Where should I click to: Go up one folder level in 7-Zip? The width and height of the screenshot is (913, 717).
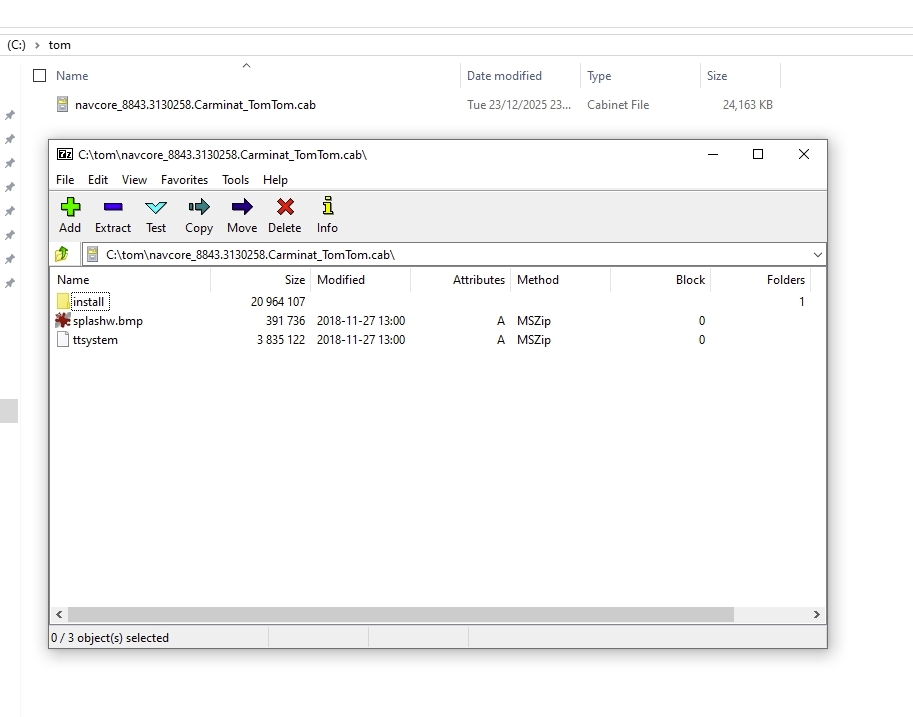62,254
